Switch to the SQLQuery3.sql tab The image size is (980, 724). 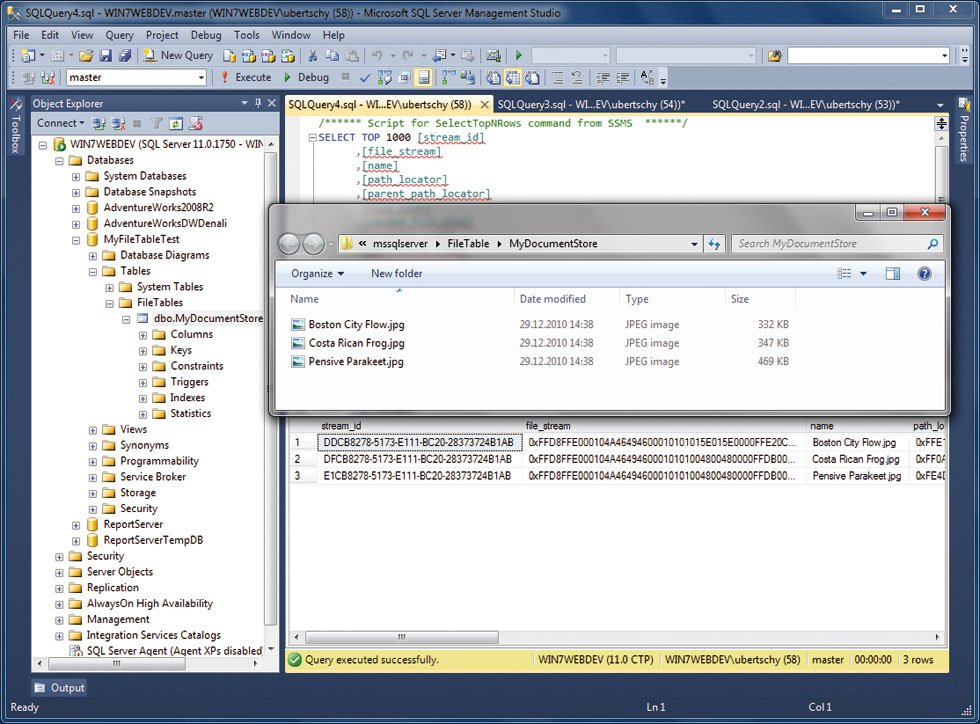pyautogui.click(x=591, y=104)
